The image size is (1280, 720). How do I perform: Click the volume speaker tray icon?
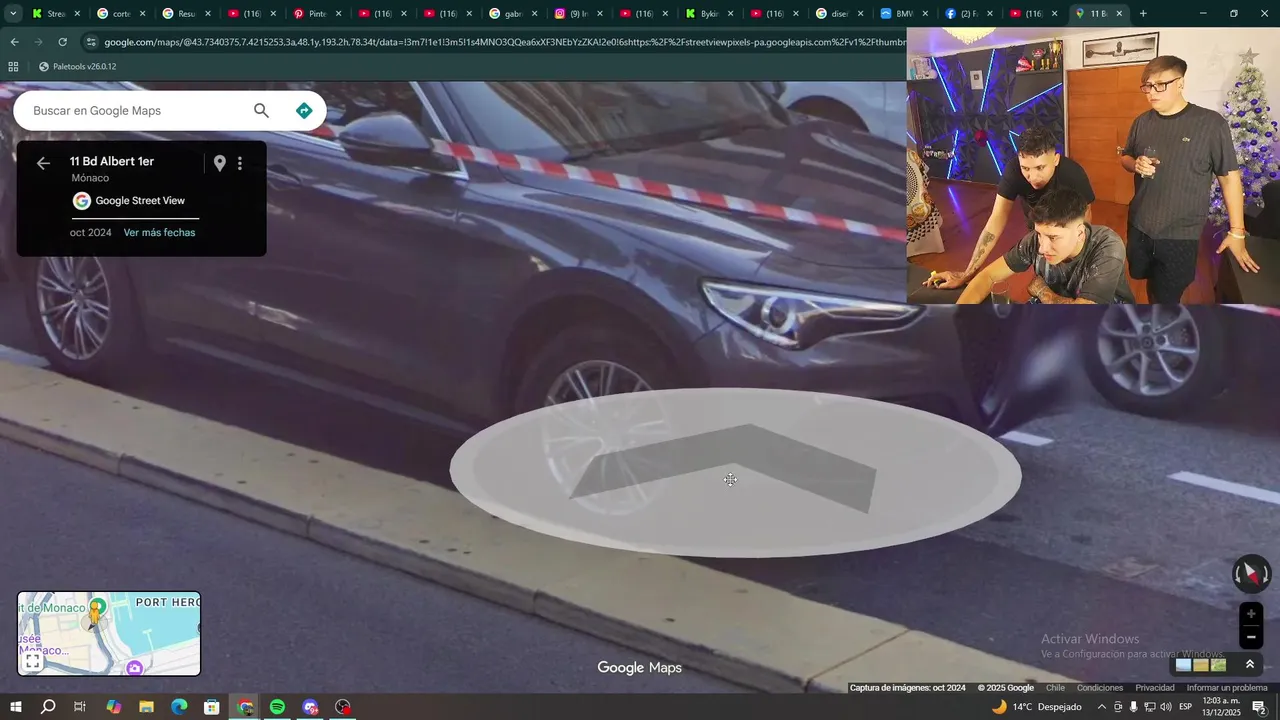[x=1165, y=707]
